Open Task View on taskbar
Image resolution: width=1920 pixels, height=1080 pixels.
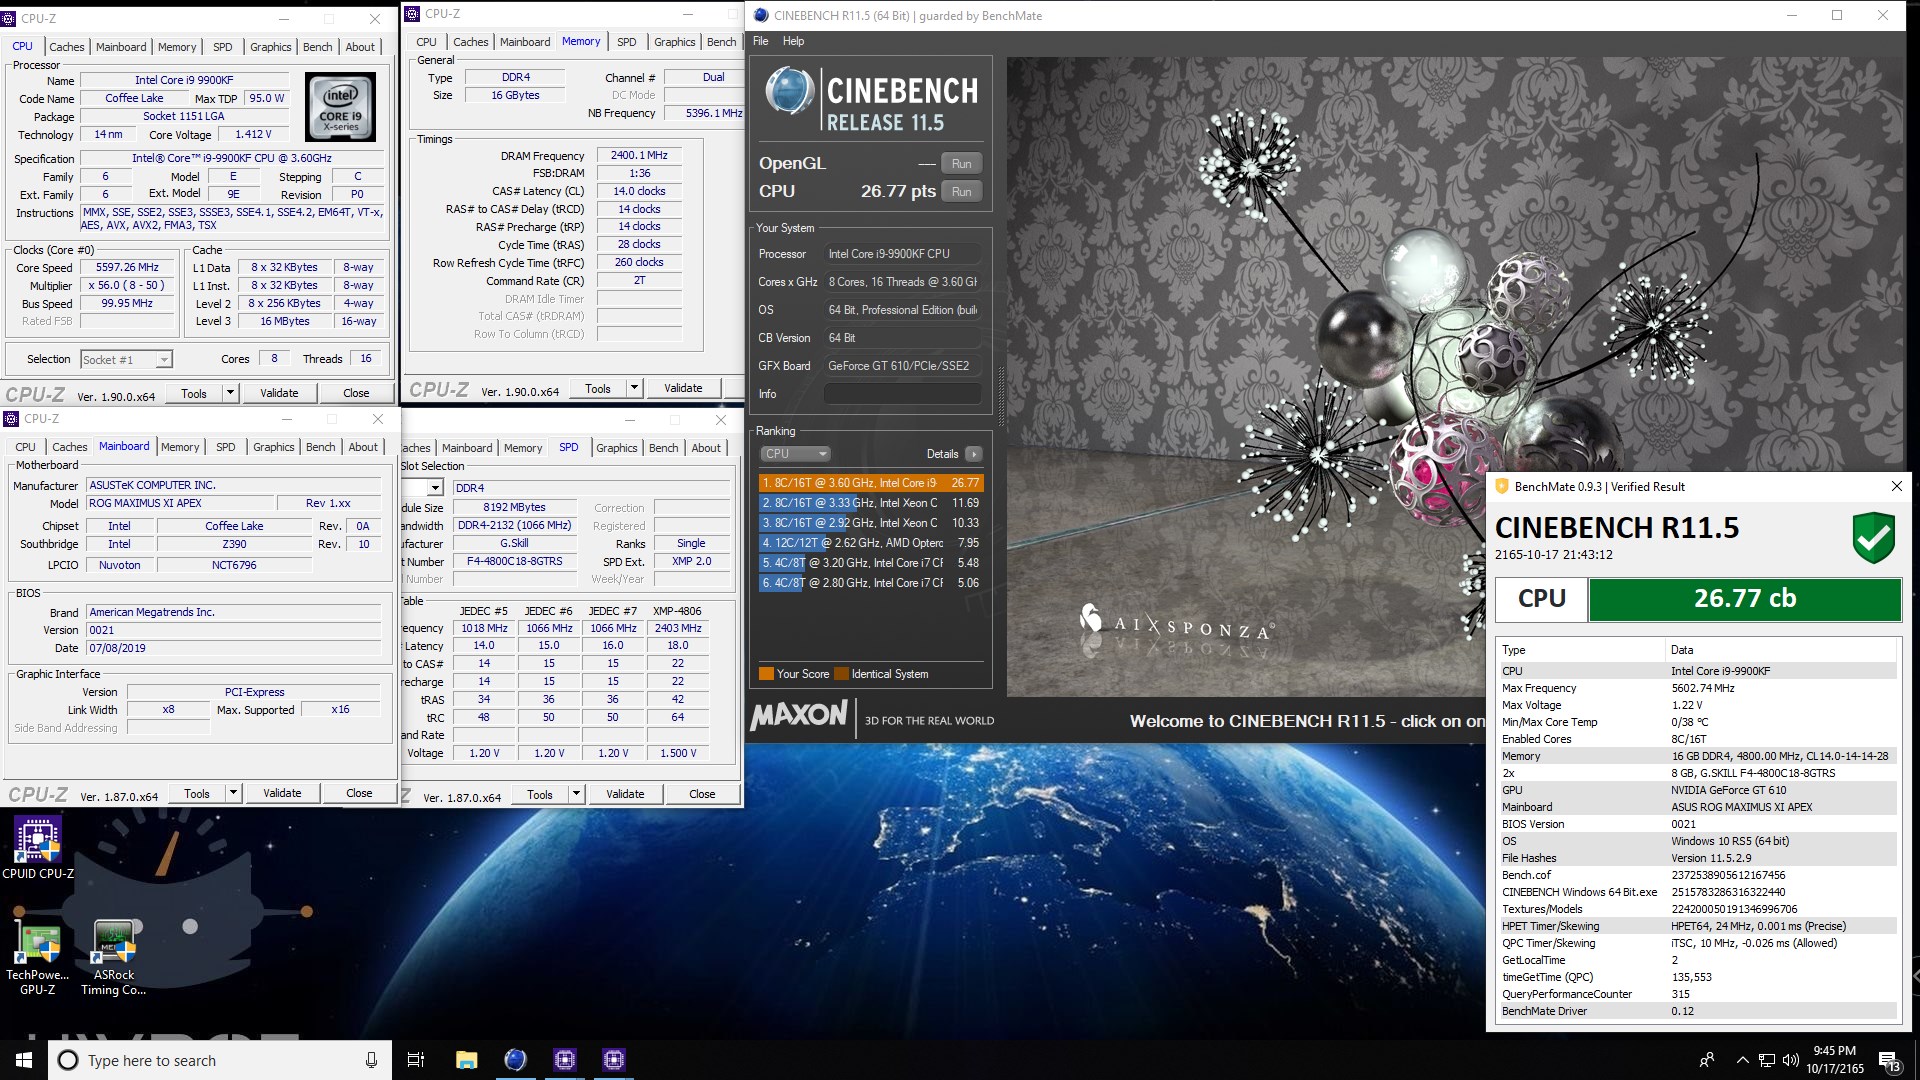coord(416,1060)
